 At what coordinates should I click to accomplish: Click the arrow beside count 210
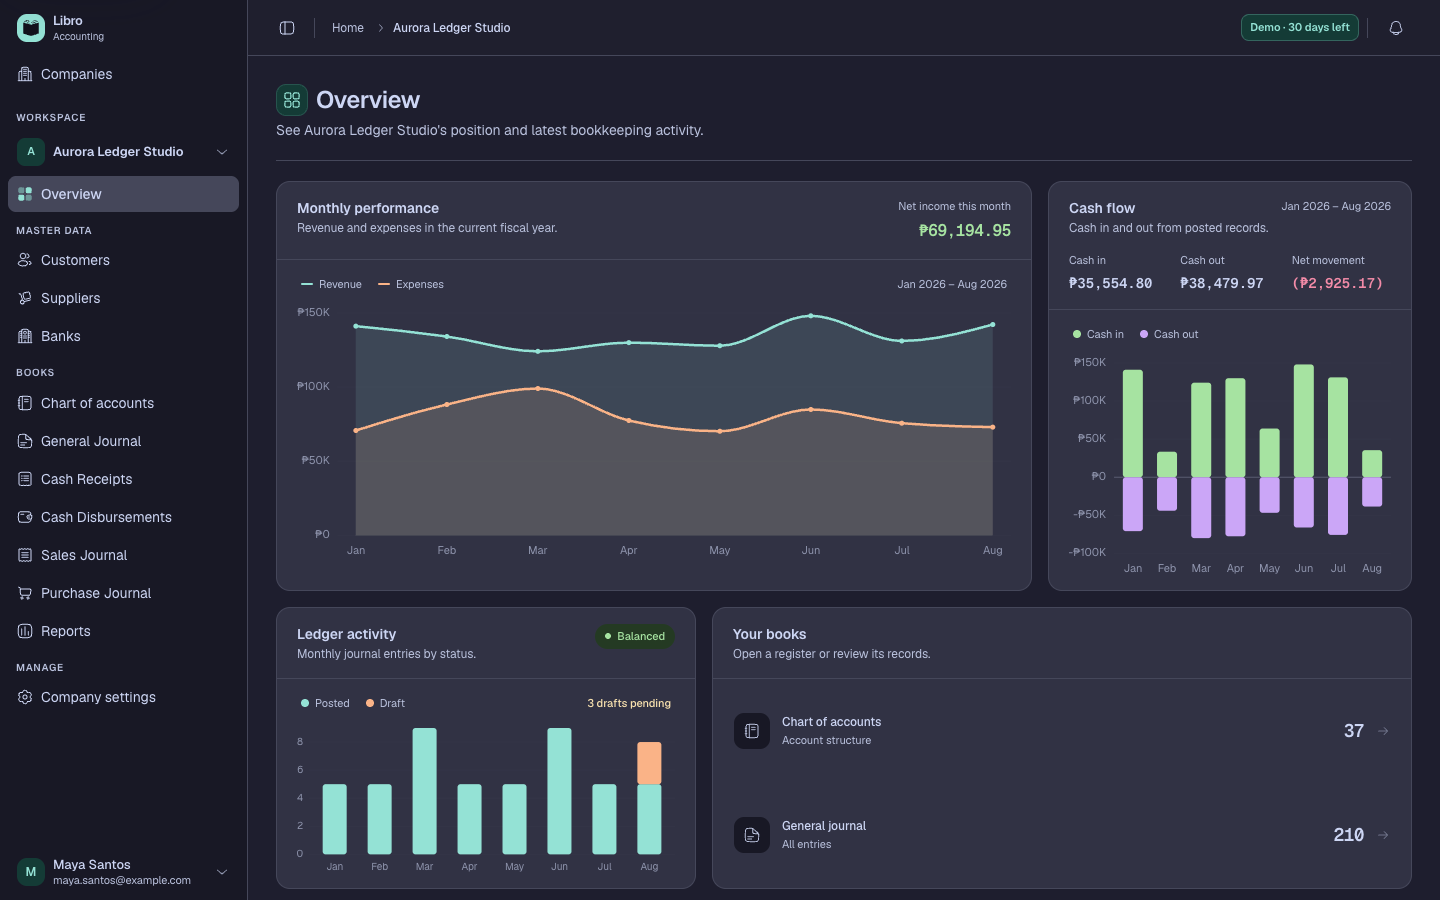tap(1383, 835)
